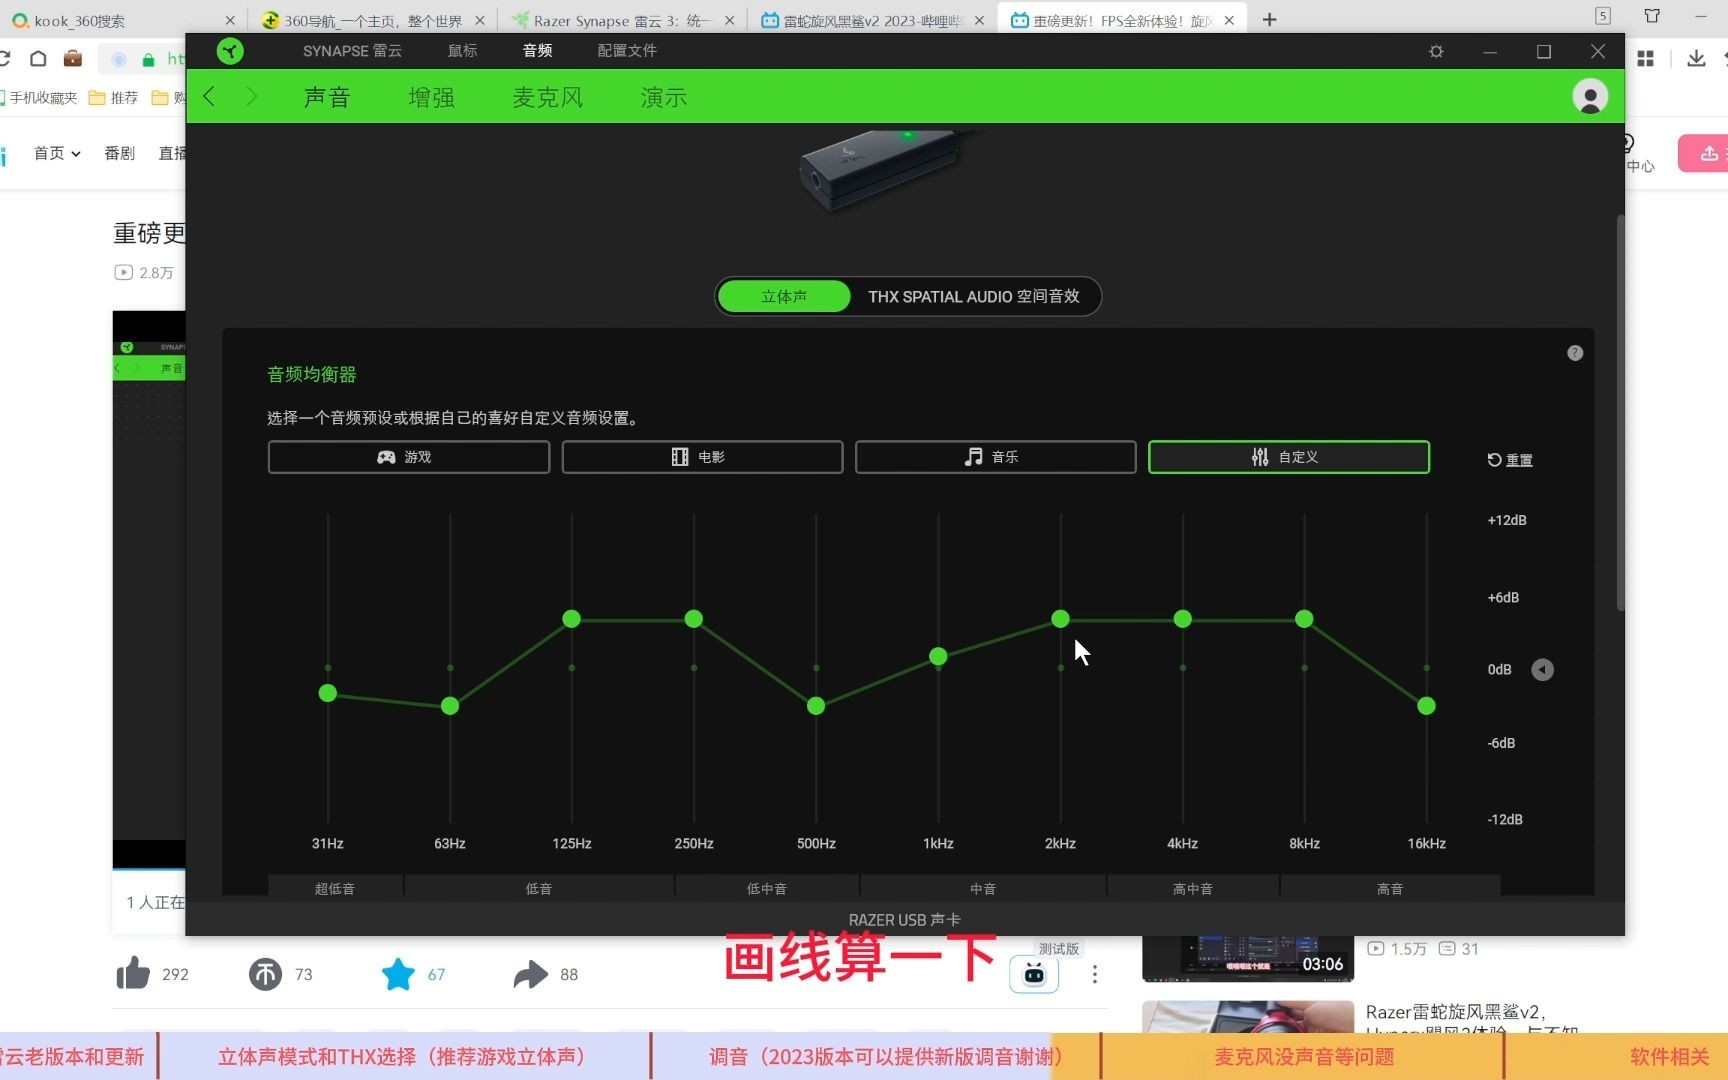Select 立体声 stereo mode

point(784,297)
